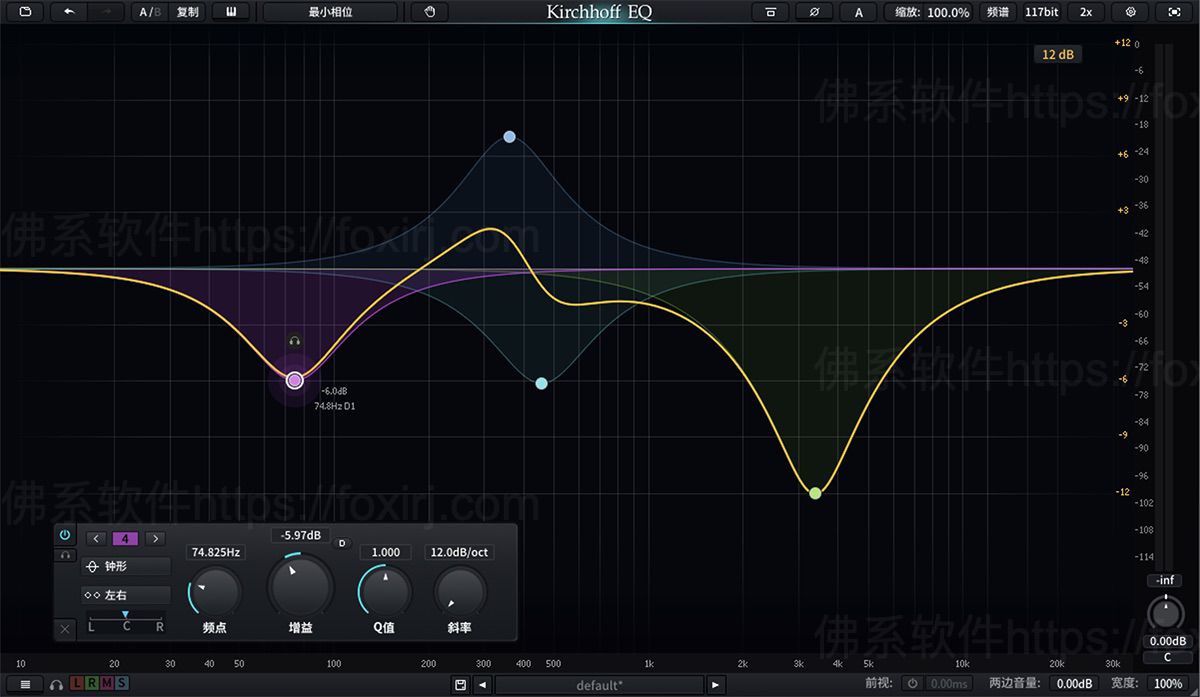
Task: Save preset using the floppy disk icon
Action: pos(460,684)
